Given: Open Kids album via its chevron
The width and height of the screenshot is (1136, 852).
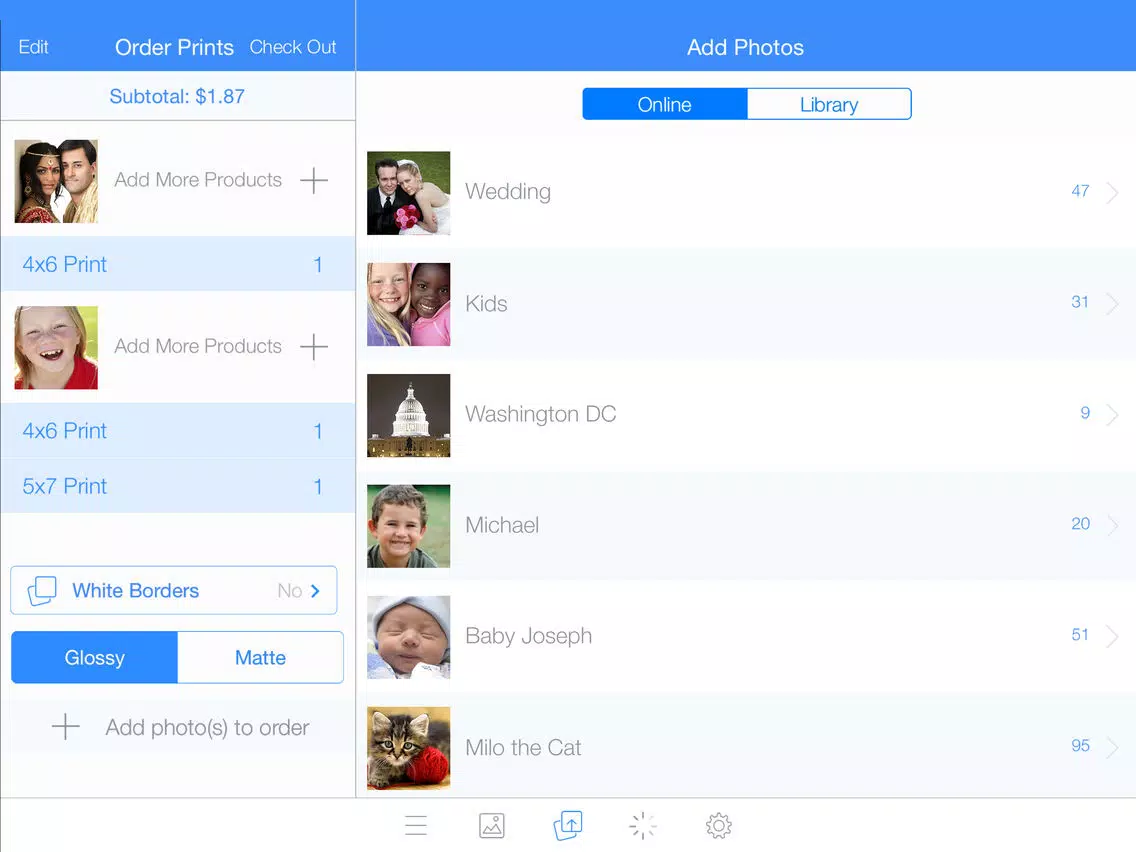Looking at the screenshot, I should point(1113,304).
